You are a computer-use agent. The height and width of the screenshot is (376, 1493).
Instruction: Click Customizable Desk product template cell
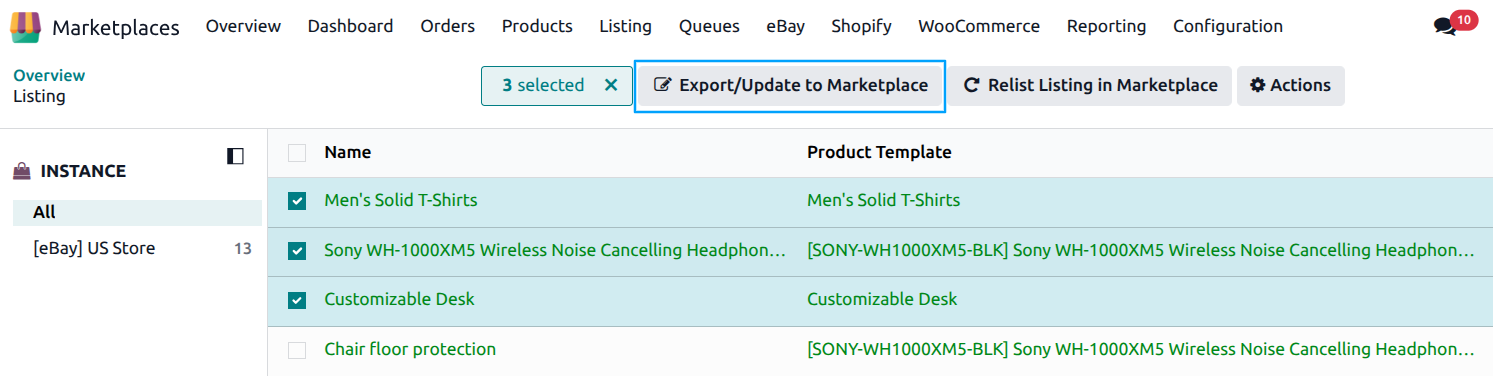[x=882, y=299]
